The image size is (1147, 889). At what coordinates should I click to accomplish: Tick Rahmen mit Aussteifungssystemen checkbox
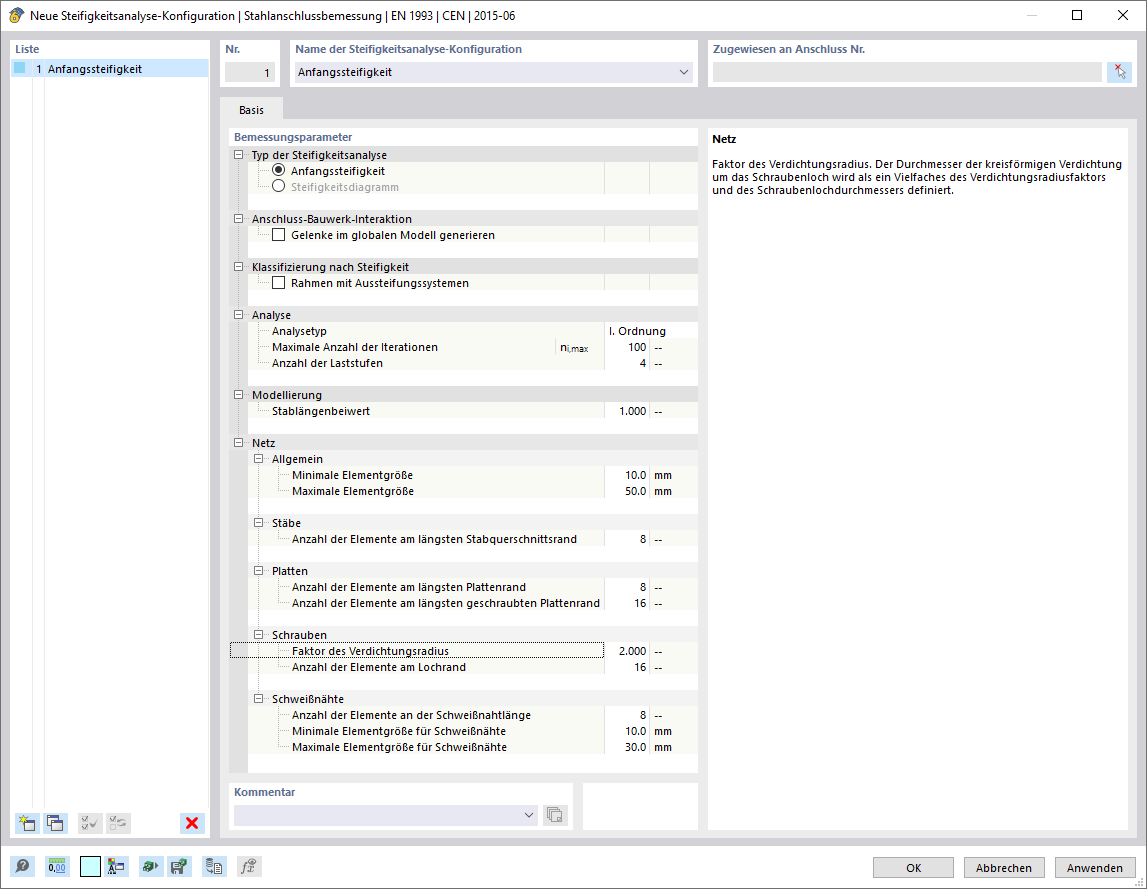[279, 283]
